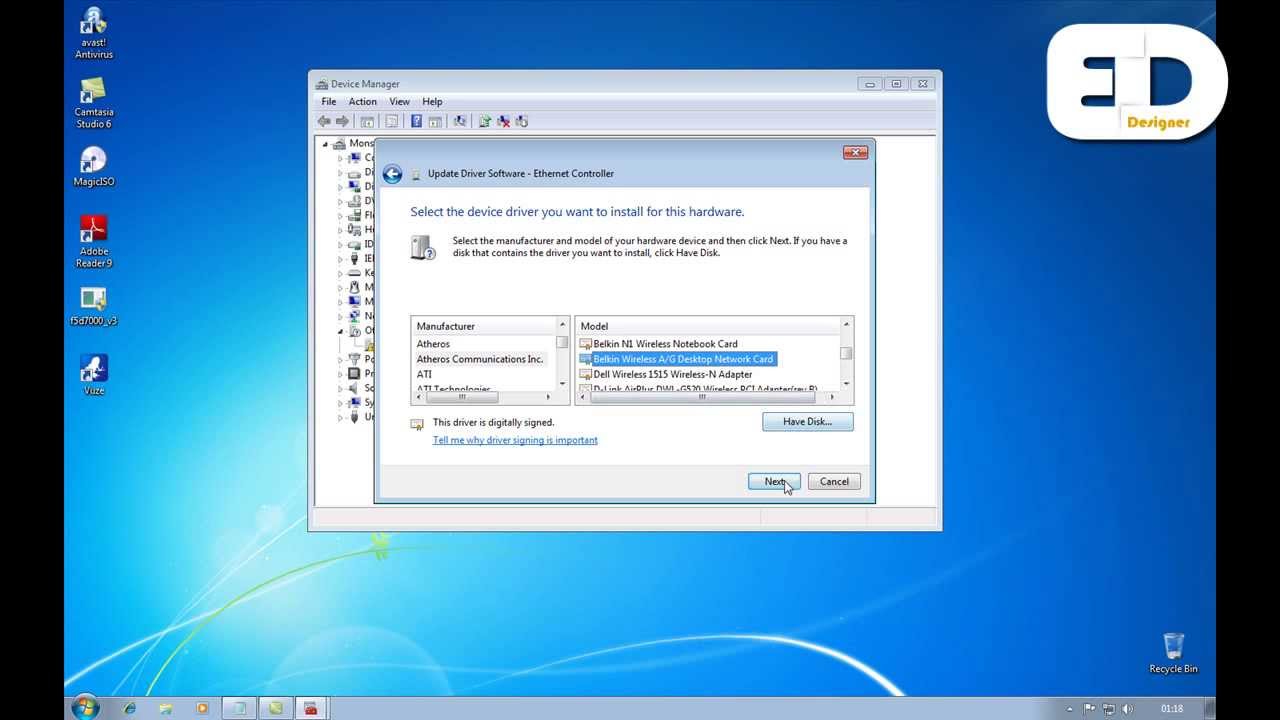Click the Back arrow in Update Driver wizard
1280x720 pixels.
[x=392, y=174]
